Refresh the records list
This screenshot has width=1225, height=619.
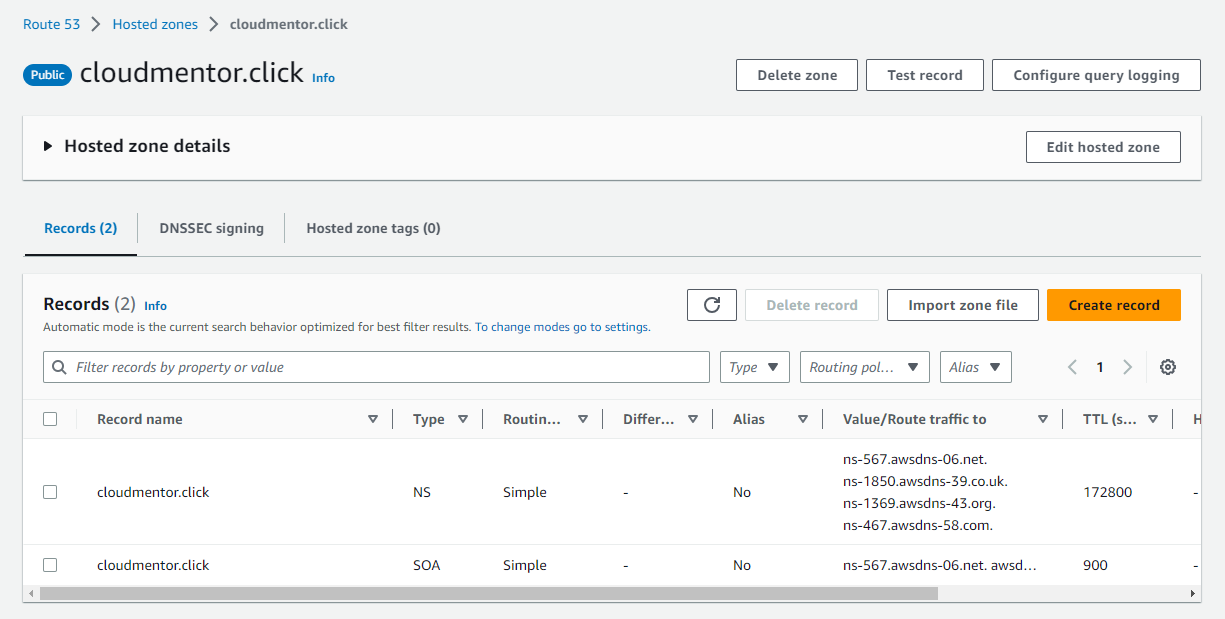click(712, 305)
